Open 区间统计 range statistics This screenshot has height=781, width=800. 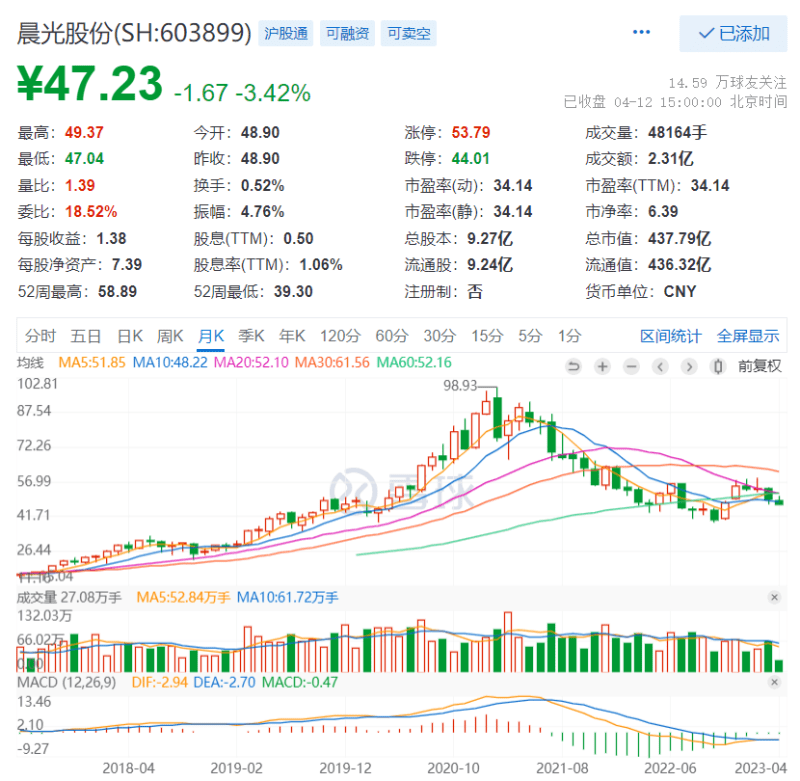click(670, 336)
